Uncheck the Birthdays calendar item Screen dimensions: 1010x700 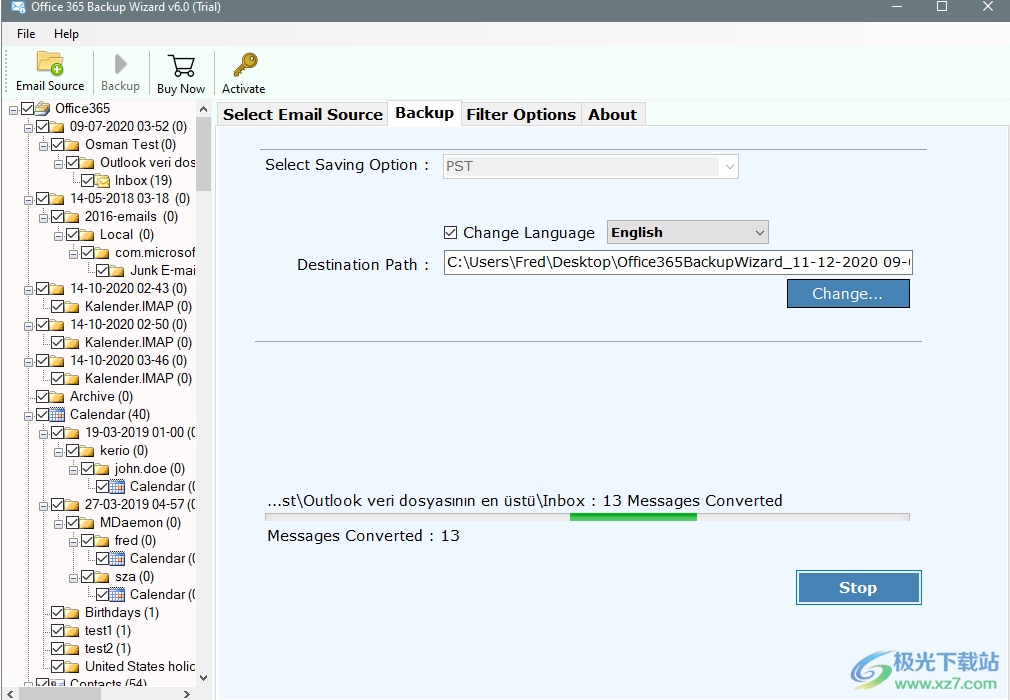click(x=58, y=612)
